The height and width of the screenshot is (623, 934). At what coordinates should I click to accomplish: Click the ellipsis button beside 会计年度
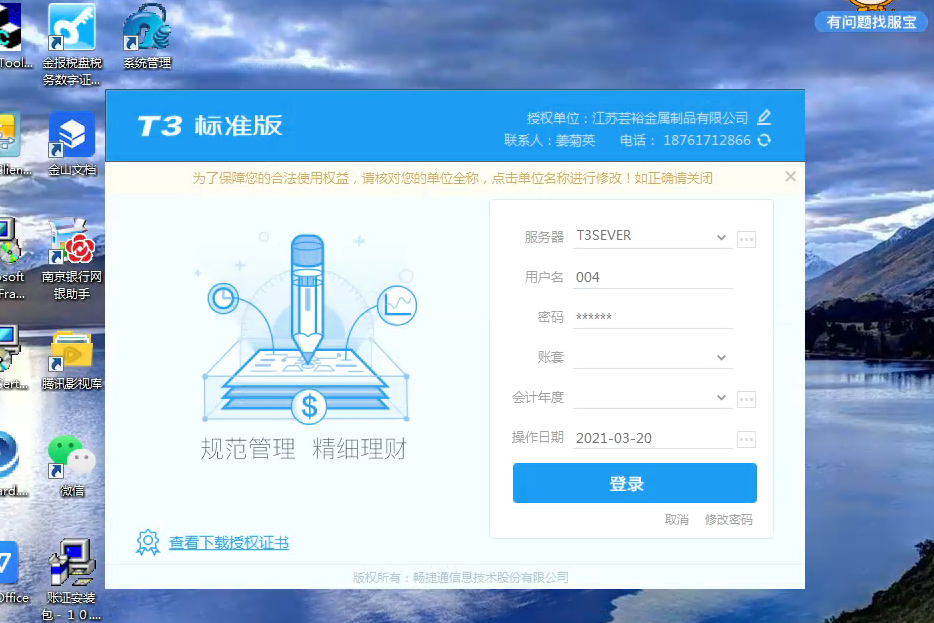[x=746, y=399]
